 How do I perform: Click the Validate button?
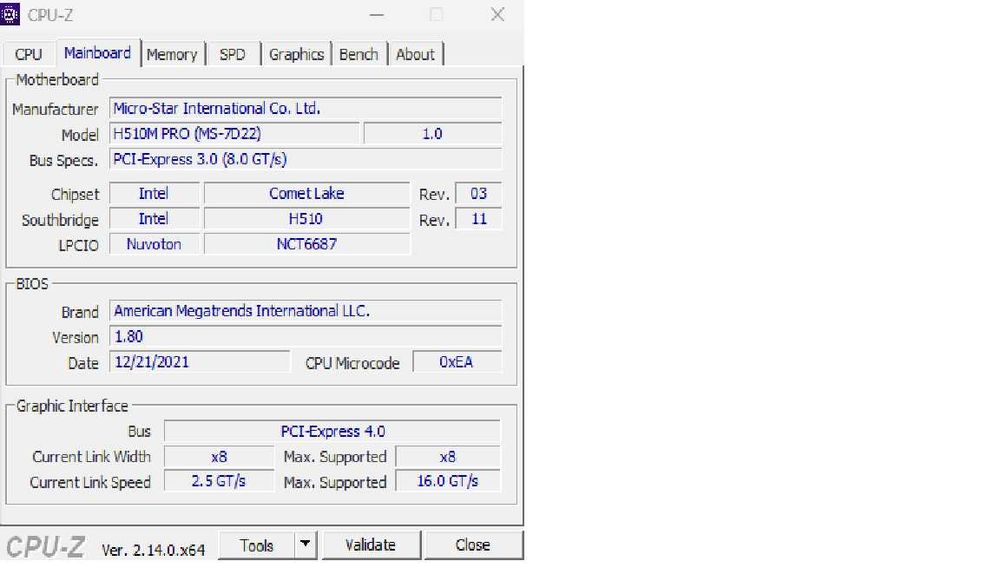(x=371, y=545)
